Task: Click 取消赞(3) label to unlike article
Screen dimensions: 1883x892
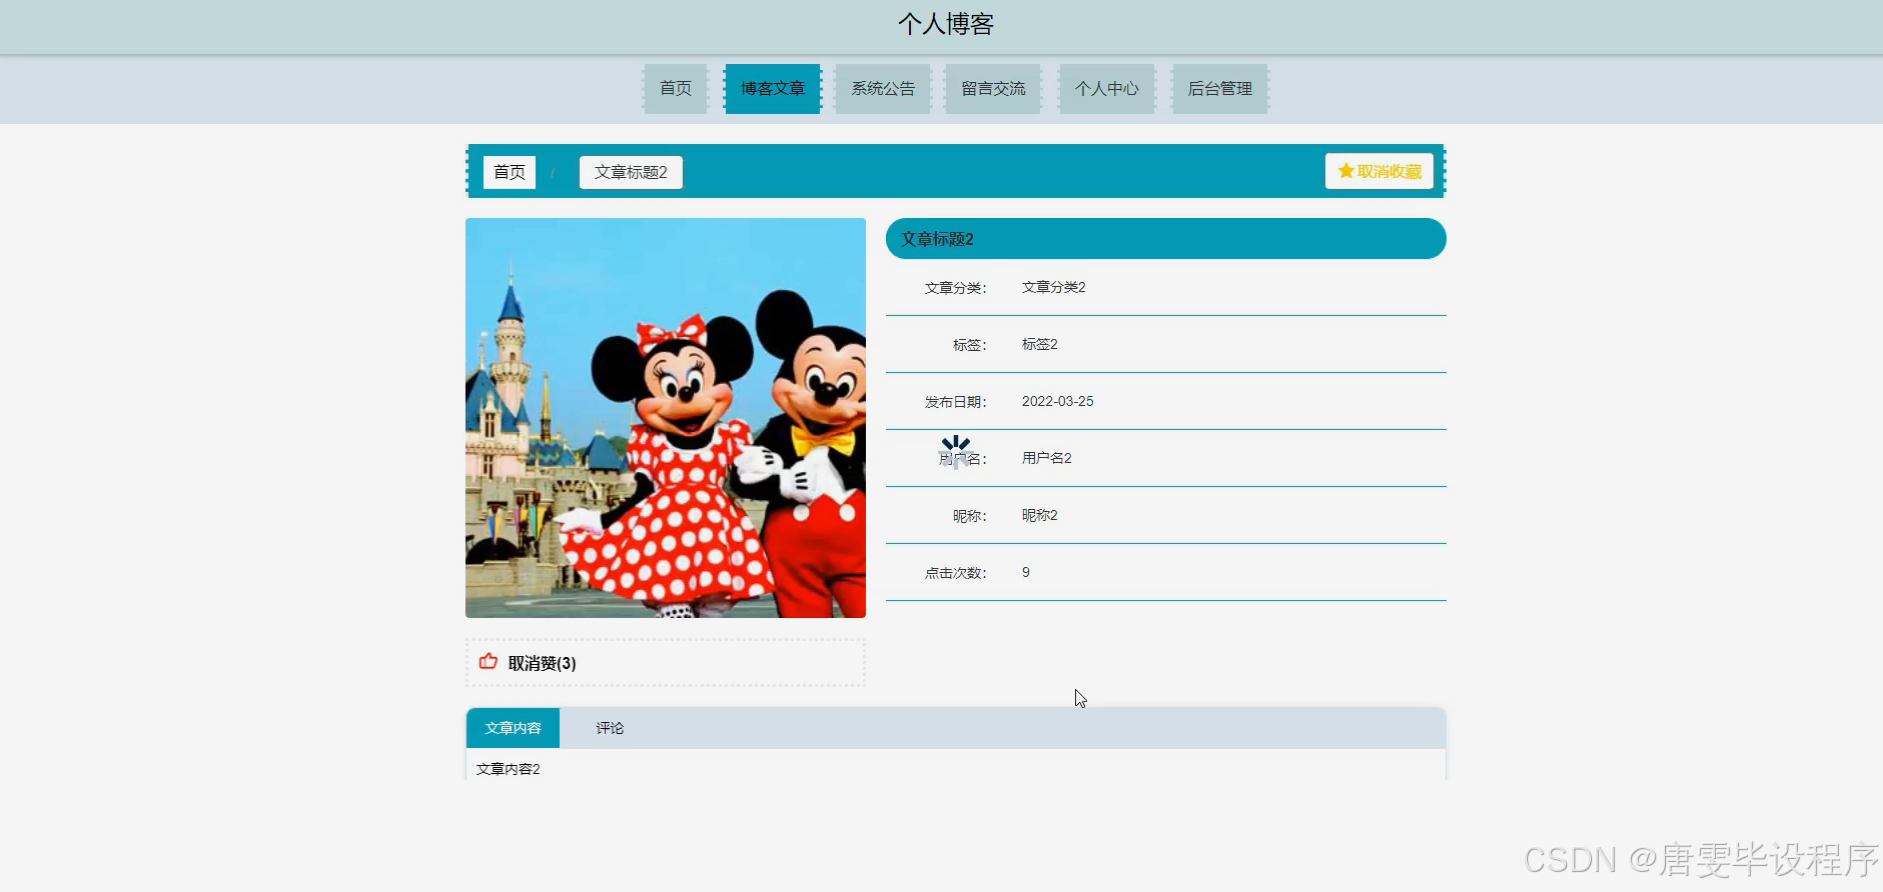Action: [x=542, y=663]
